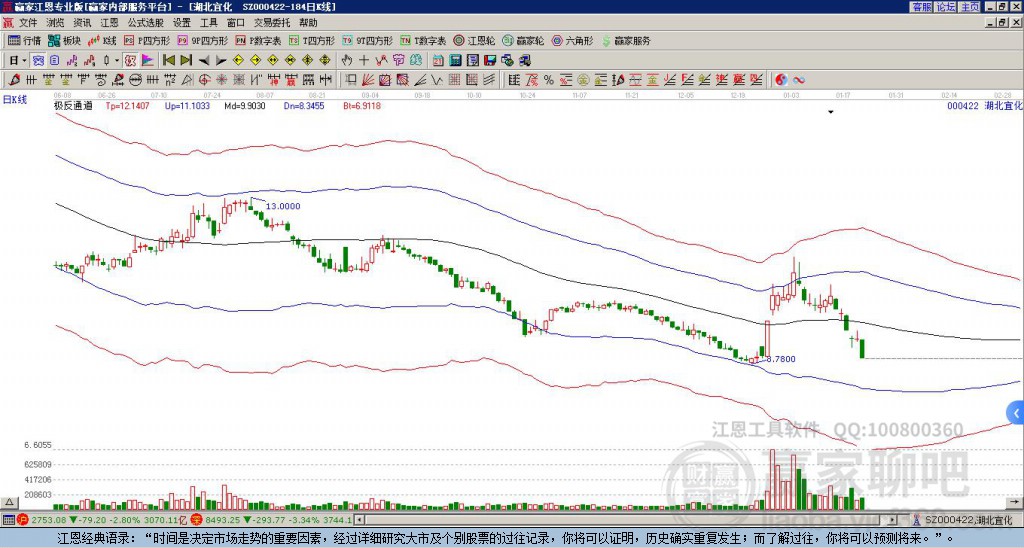This screenshot has height=548, width=1024.
Task: Click the 8493.25 index status value
Action: click(x=224, y=520)
